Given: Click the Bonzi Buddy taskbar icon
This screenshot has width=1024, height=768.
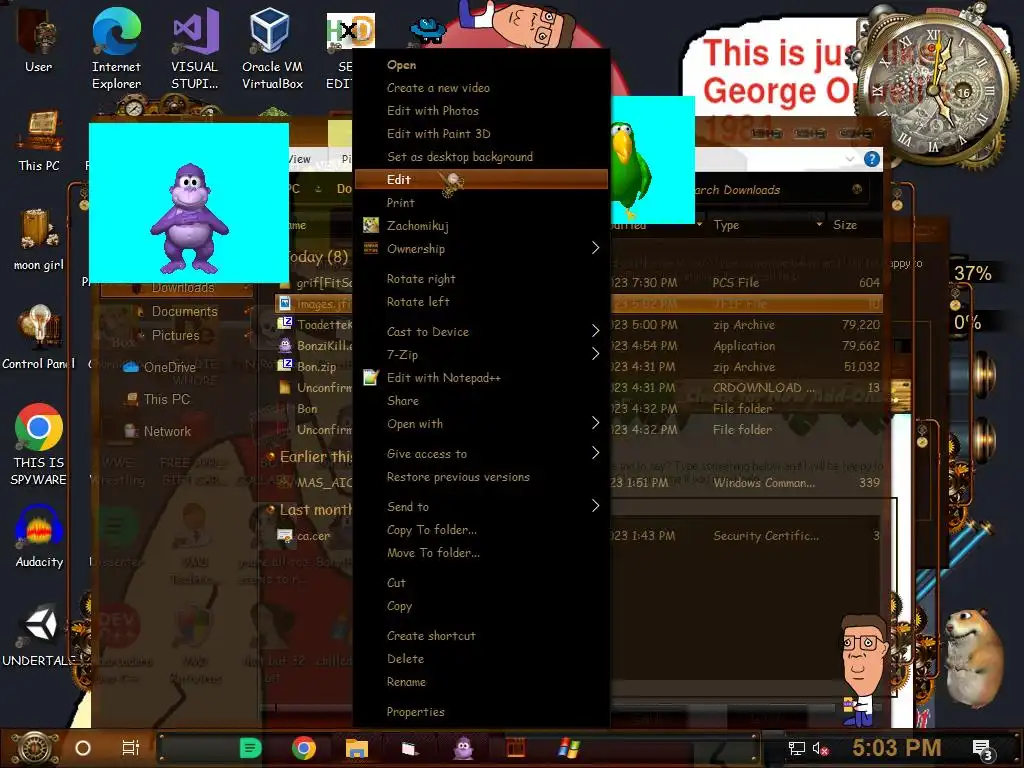Looking at the screenshot, I should tap(463, 748).
